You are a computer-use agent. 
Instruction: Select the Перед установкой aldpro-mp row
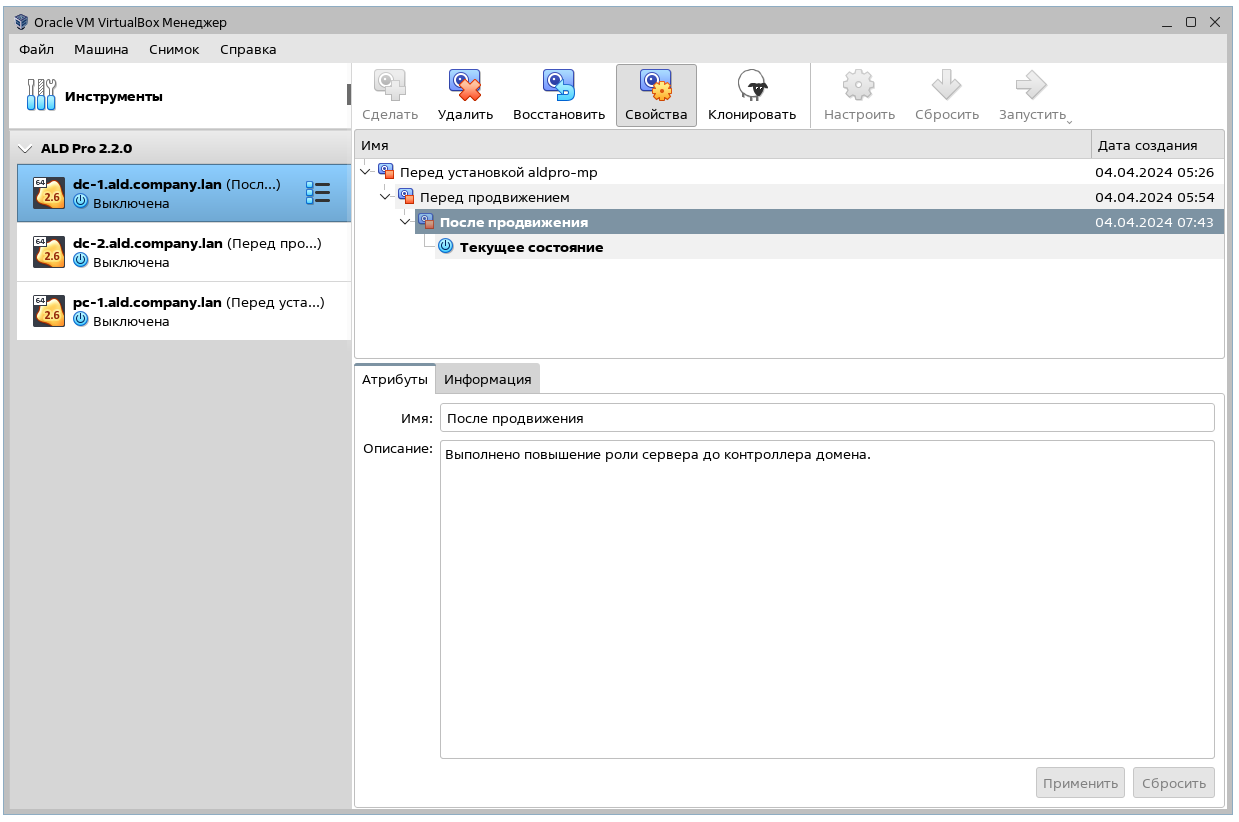[789, 172]
